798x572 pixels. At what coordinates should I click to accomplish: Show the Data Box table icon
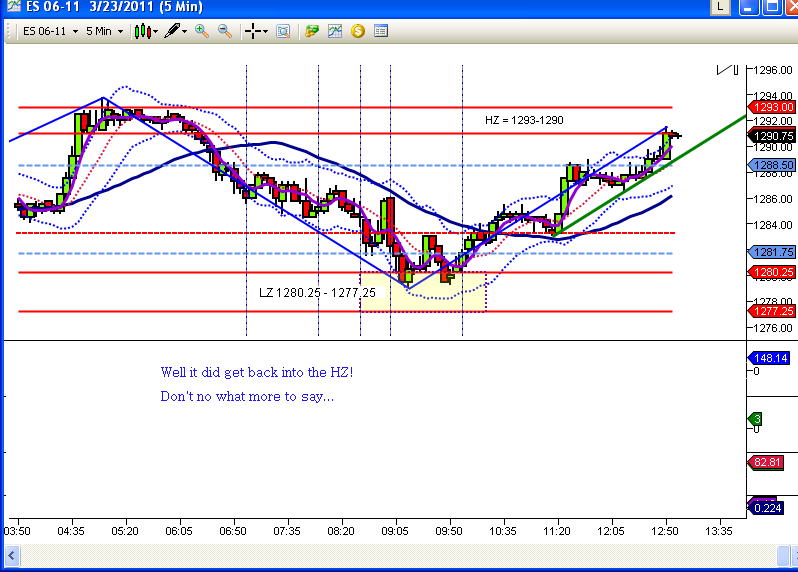point(381,32)
